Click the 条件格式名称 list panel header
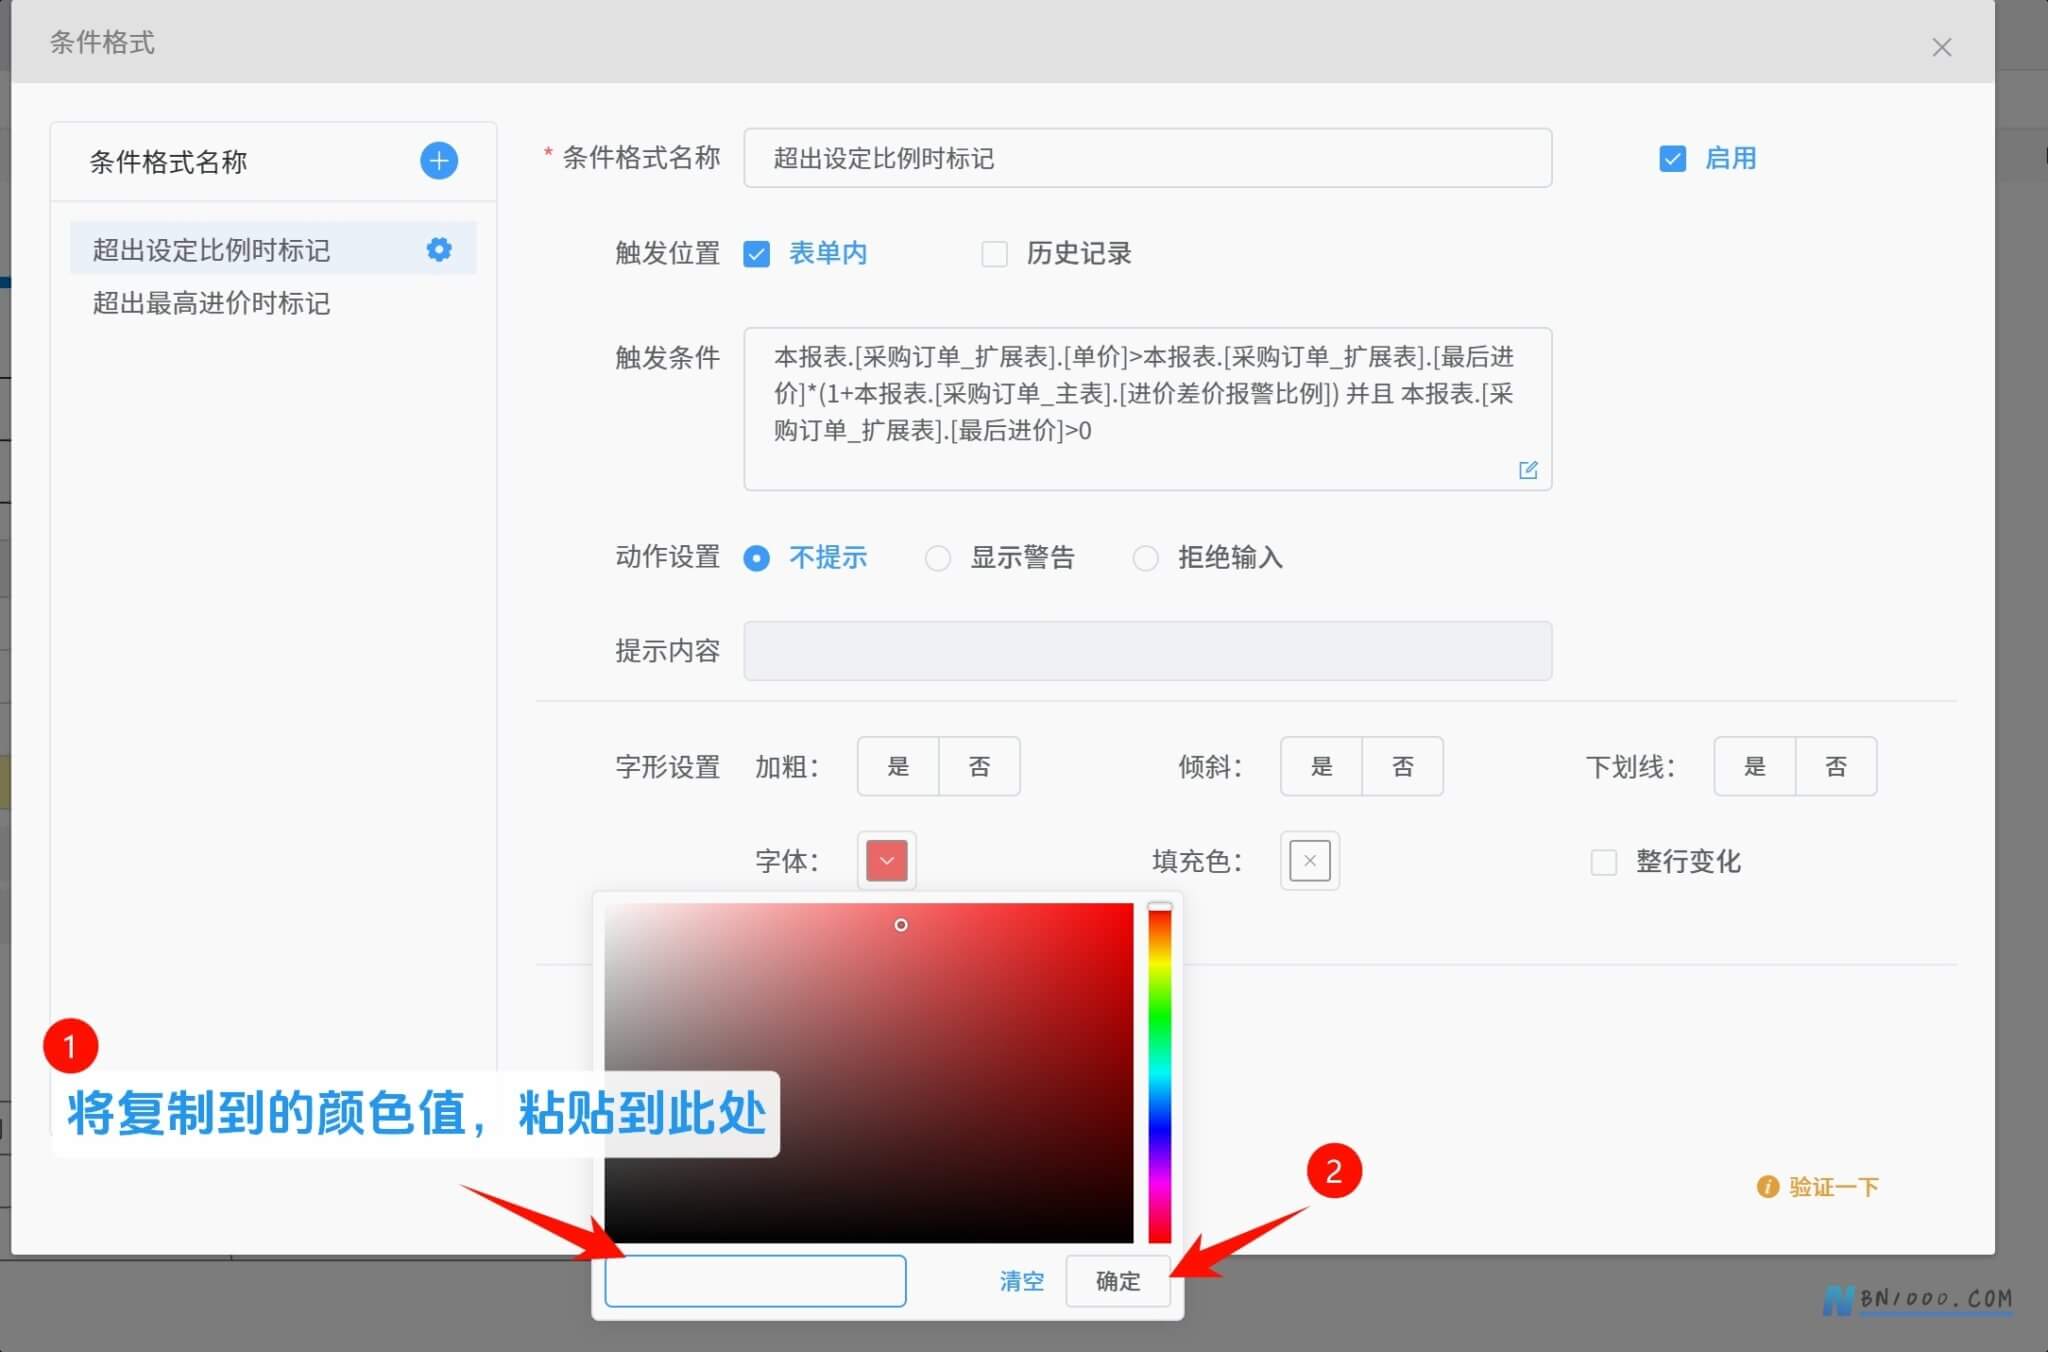Viewport: 2048px width, 1352px height. coord(273,162)
